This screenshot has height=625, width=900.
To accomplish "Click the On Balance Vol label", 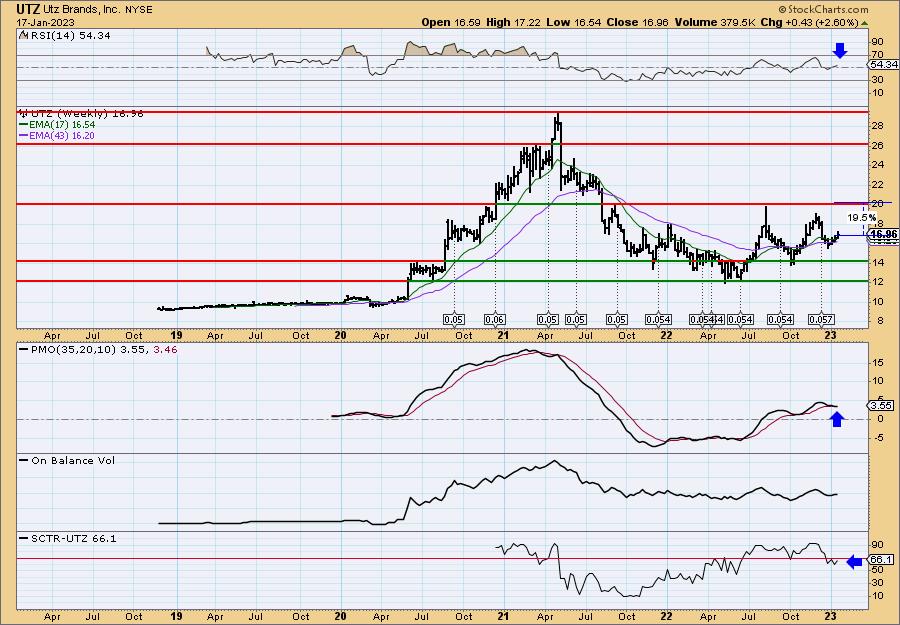I will pos(67,460).
